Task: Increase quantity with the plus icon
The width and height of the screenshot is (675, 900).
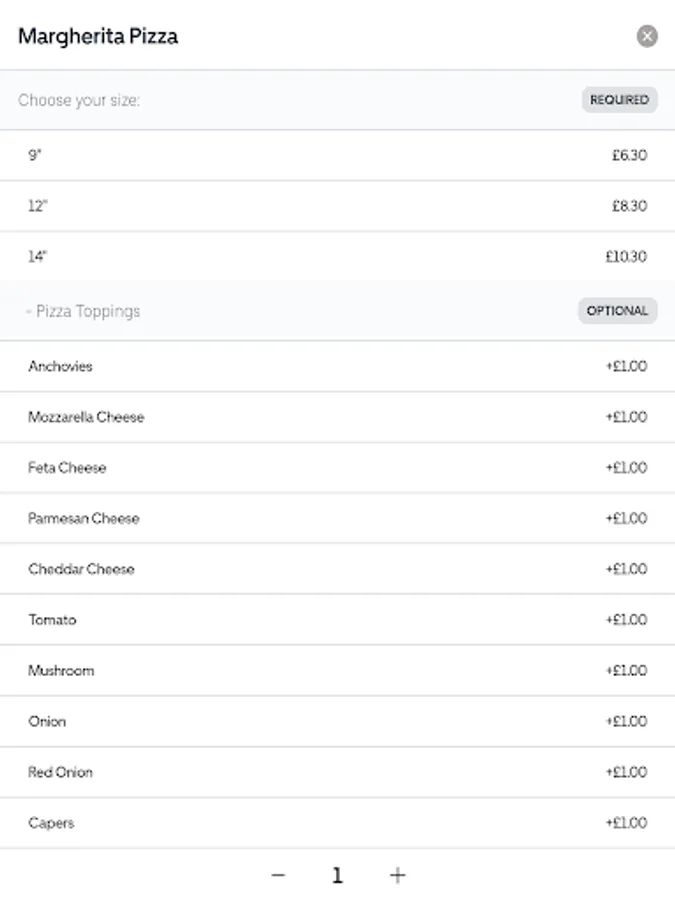Action: click(x=397, y=875)
